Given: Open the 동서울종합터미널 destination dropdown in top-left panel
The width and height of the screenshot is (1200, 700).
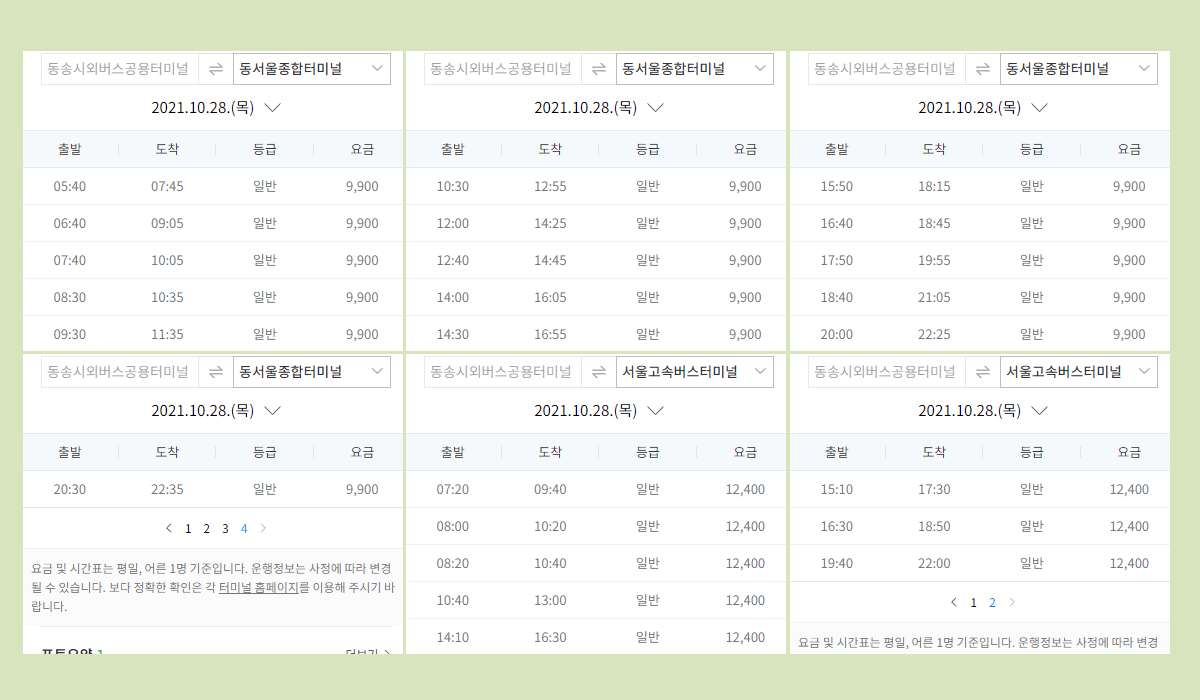Looking at the screenshot, I should (313, 68).
